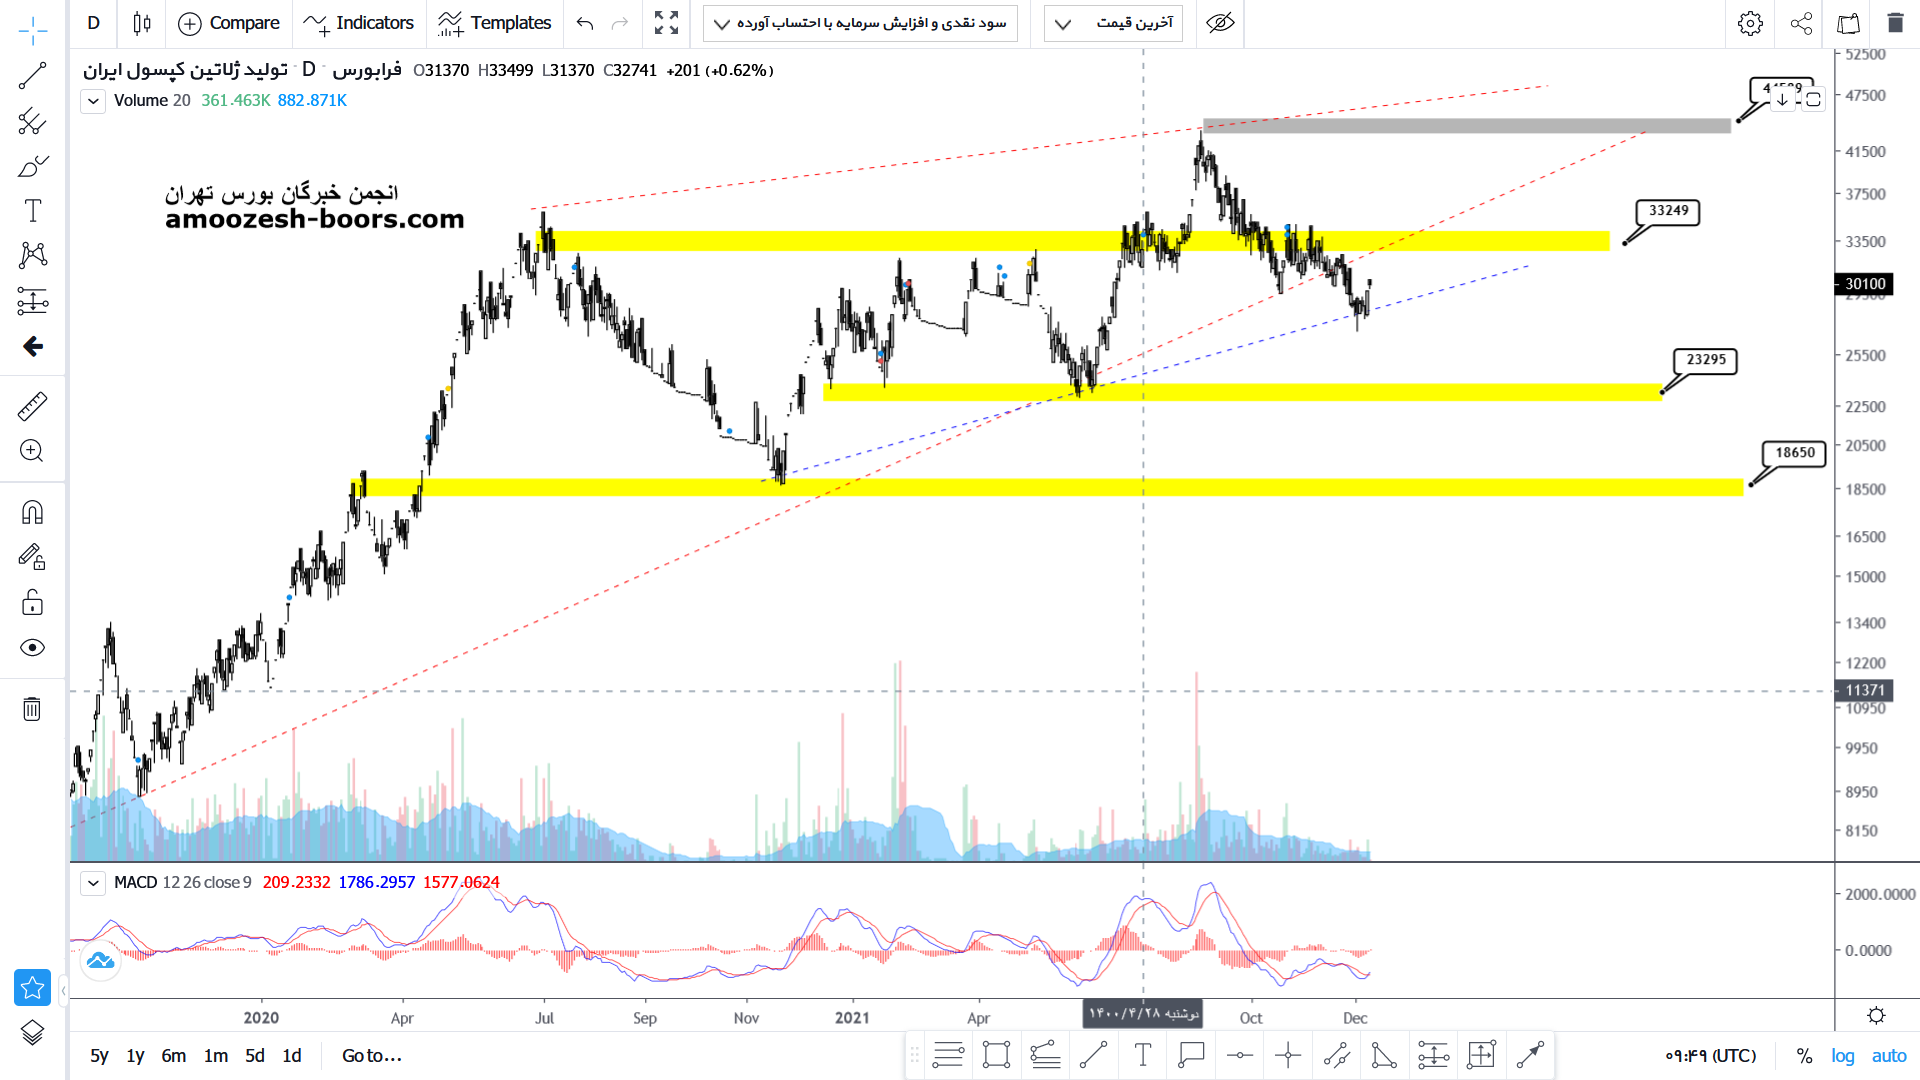The image size is (1920, 1080).
Task: Toggle magnet mode on sidebar
Action: 32,513
